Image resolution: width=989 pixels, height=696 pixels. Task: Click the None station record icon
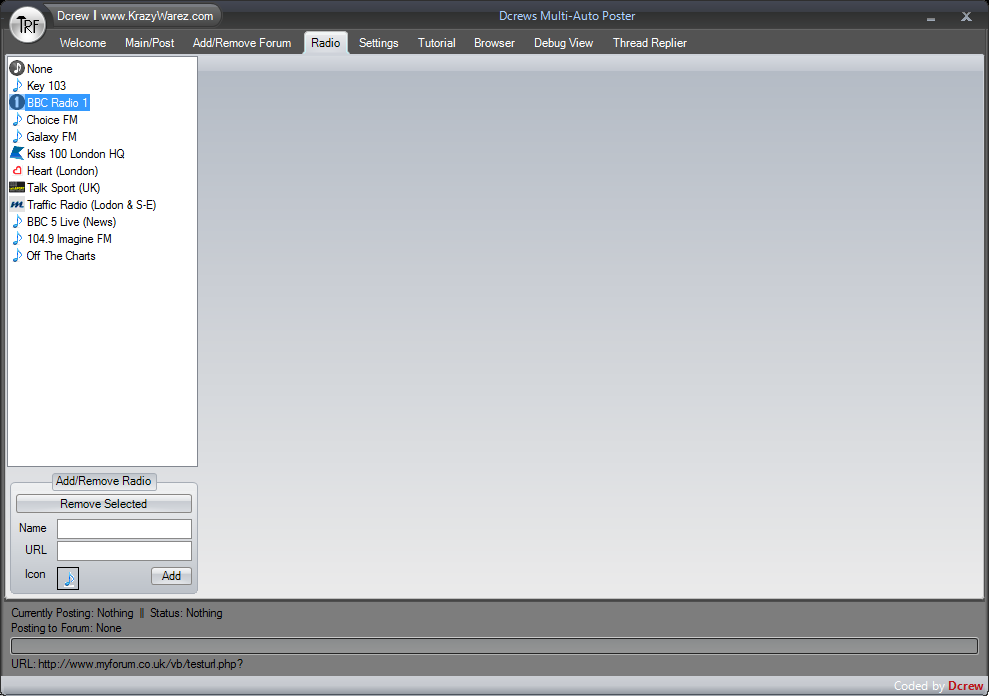click(x=17, y=68)
